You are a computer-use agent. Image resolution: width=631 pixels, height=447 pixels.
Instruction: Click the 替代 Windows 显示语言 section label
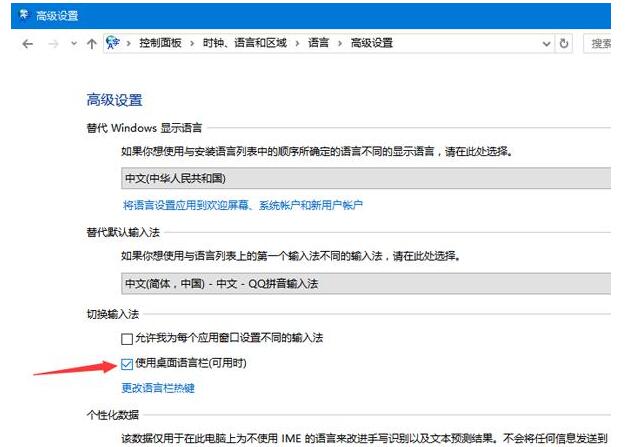pyautogui.click(x=144, y=128)
